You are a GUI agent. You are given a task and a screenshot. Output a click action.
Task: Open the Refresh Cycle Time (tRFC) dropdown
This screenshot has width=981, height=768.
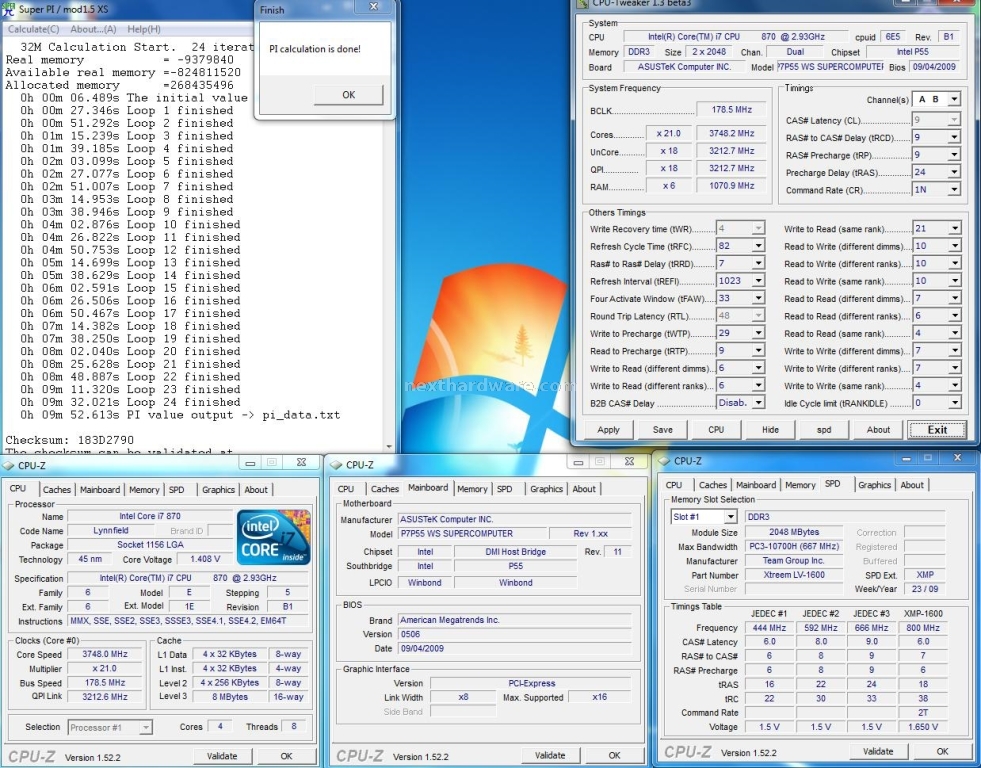point(758,246)
